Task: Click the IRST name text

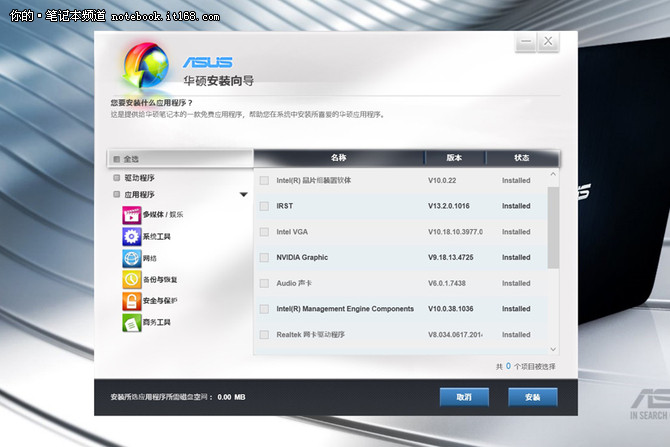Action: pyautogui.click(x=285, y=206)
